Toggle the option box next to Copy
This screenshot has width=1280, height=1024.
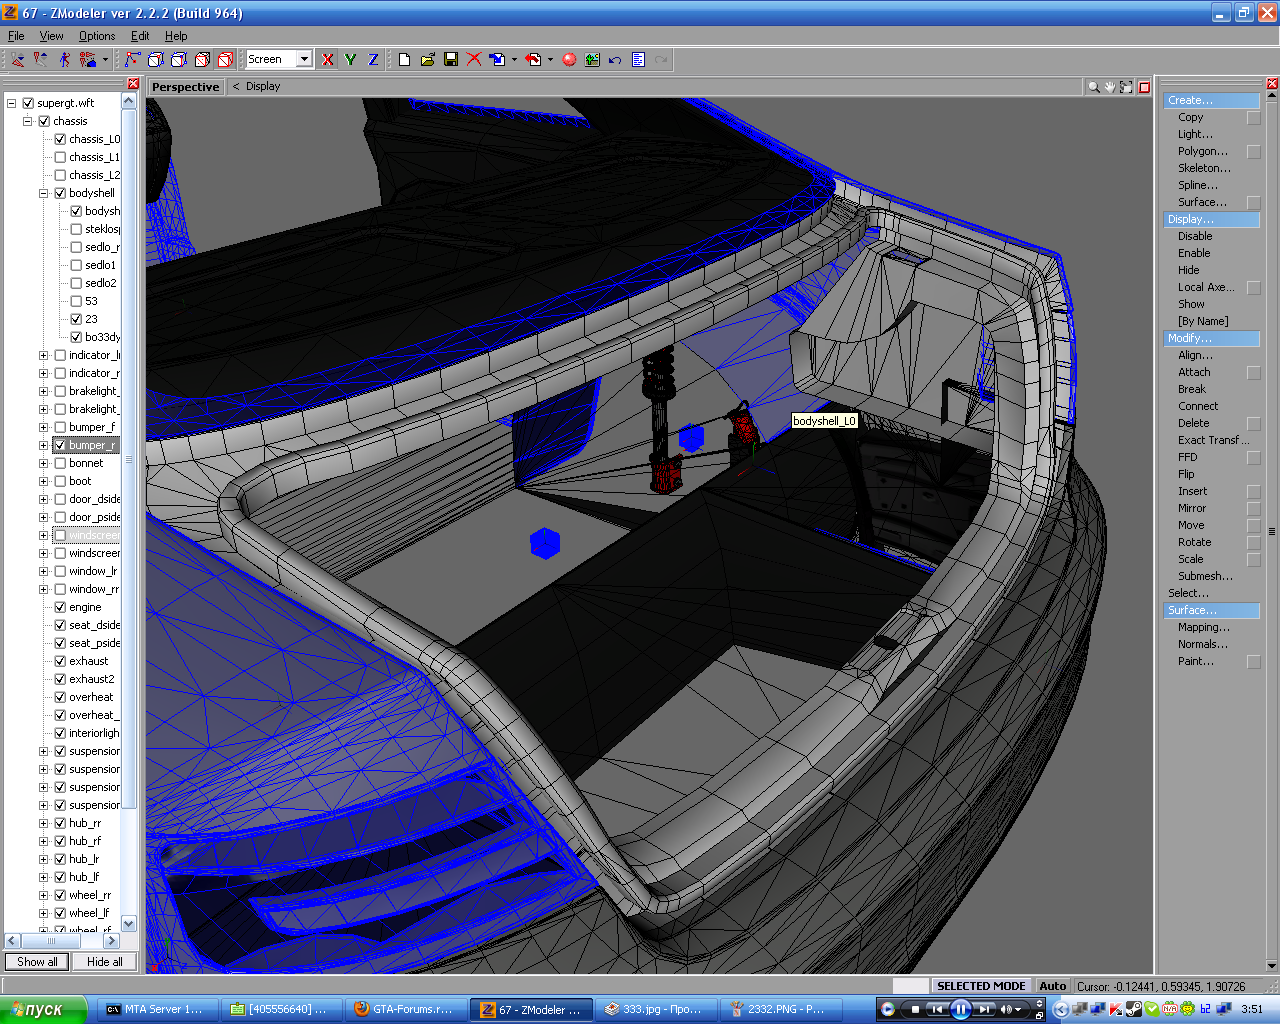coord(1254,118)
